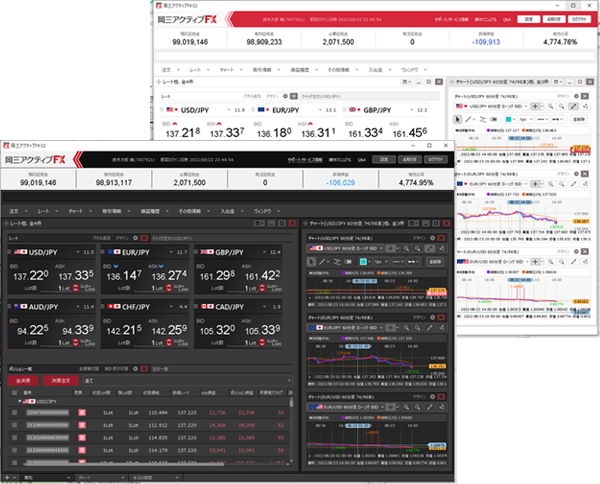Pick the cyan color swatch in dark window
Image resolution: width=600 pixels, height=484 pixels.
pyautogui.click(x=363, y=262)
